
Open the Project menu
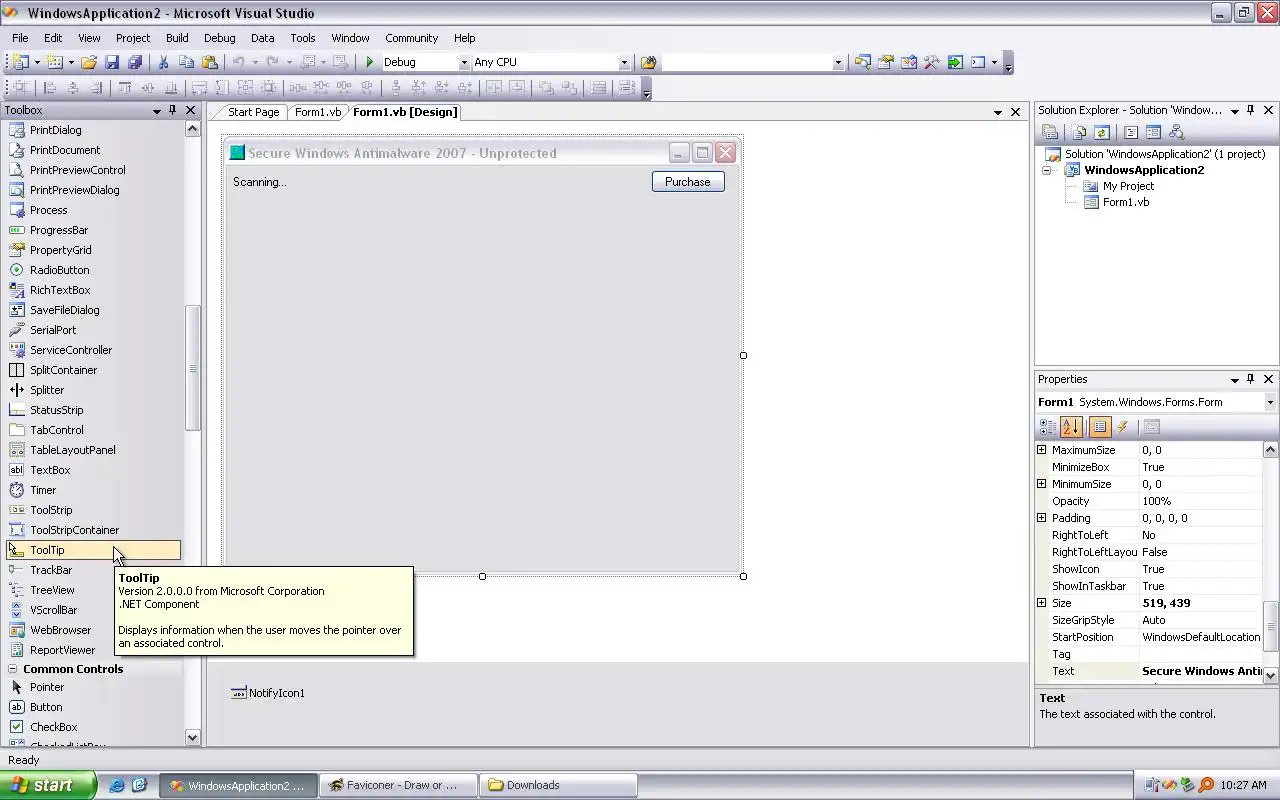pos(132,38)
